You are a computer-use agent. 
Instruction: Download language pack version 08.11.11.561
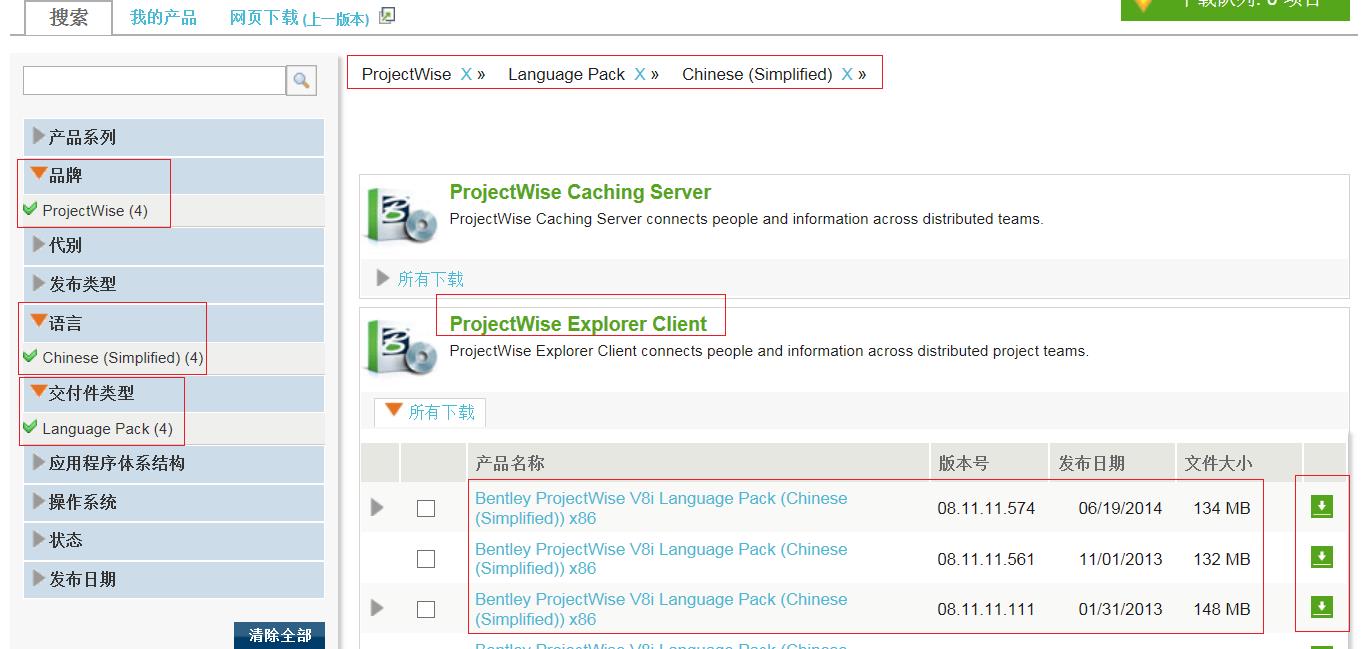pyautogui.click(x=1321, y=557)
